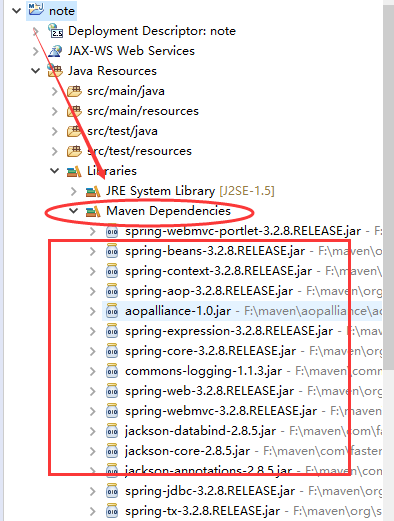The width and height of the screenshot is (394, 521).
Task: Select spring-webmvc-portlet-3.2.8.RELEASE.jar
Action: click(x=243, y=231)
